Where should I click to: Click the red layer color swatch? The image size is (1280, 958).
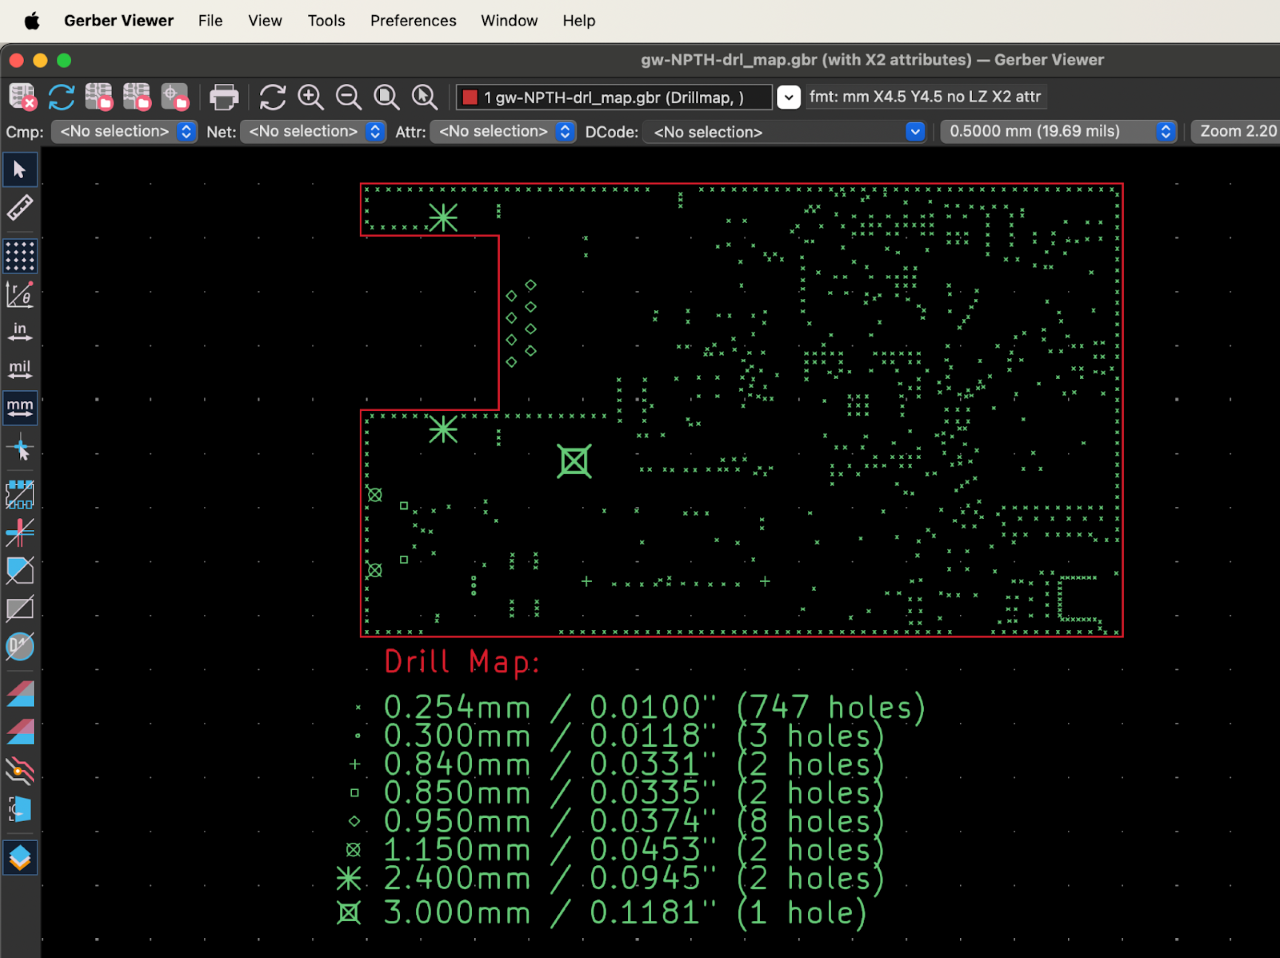(x=470, y=97)
